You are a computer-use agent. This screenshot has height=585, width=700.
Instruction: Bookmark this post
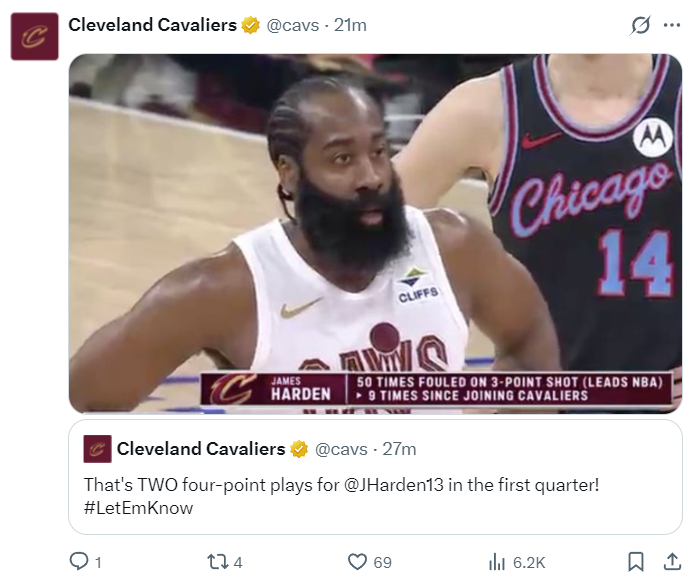(x=635, y=562)
